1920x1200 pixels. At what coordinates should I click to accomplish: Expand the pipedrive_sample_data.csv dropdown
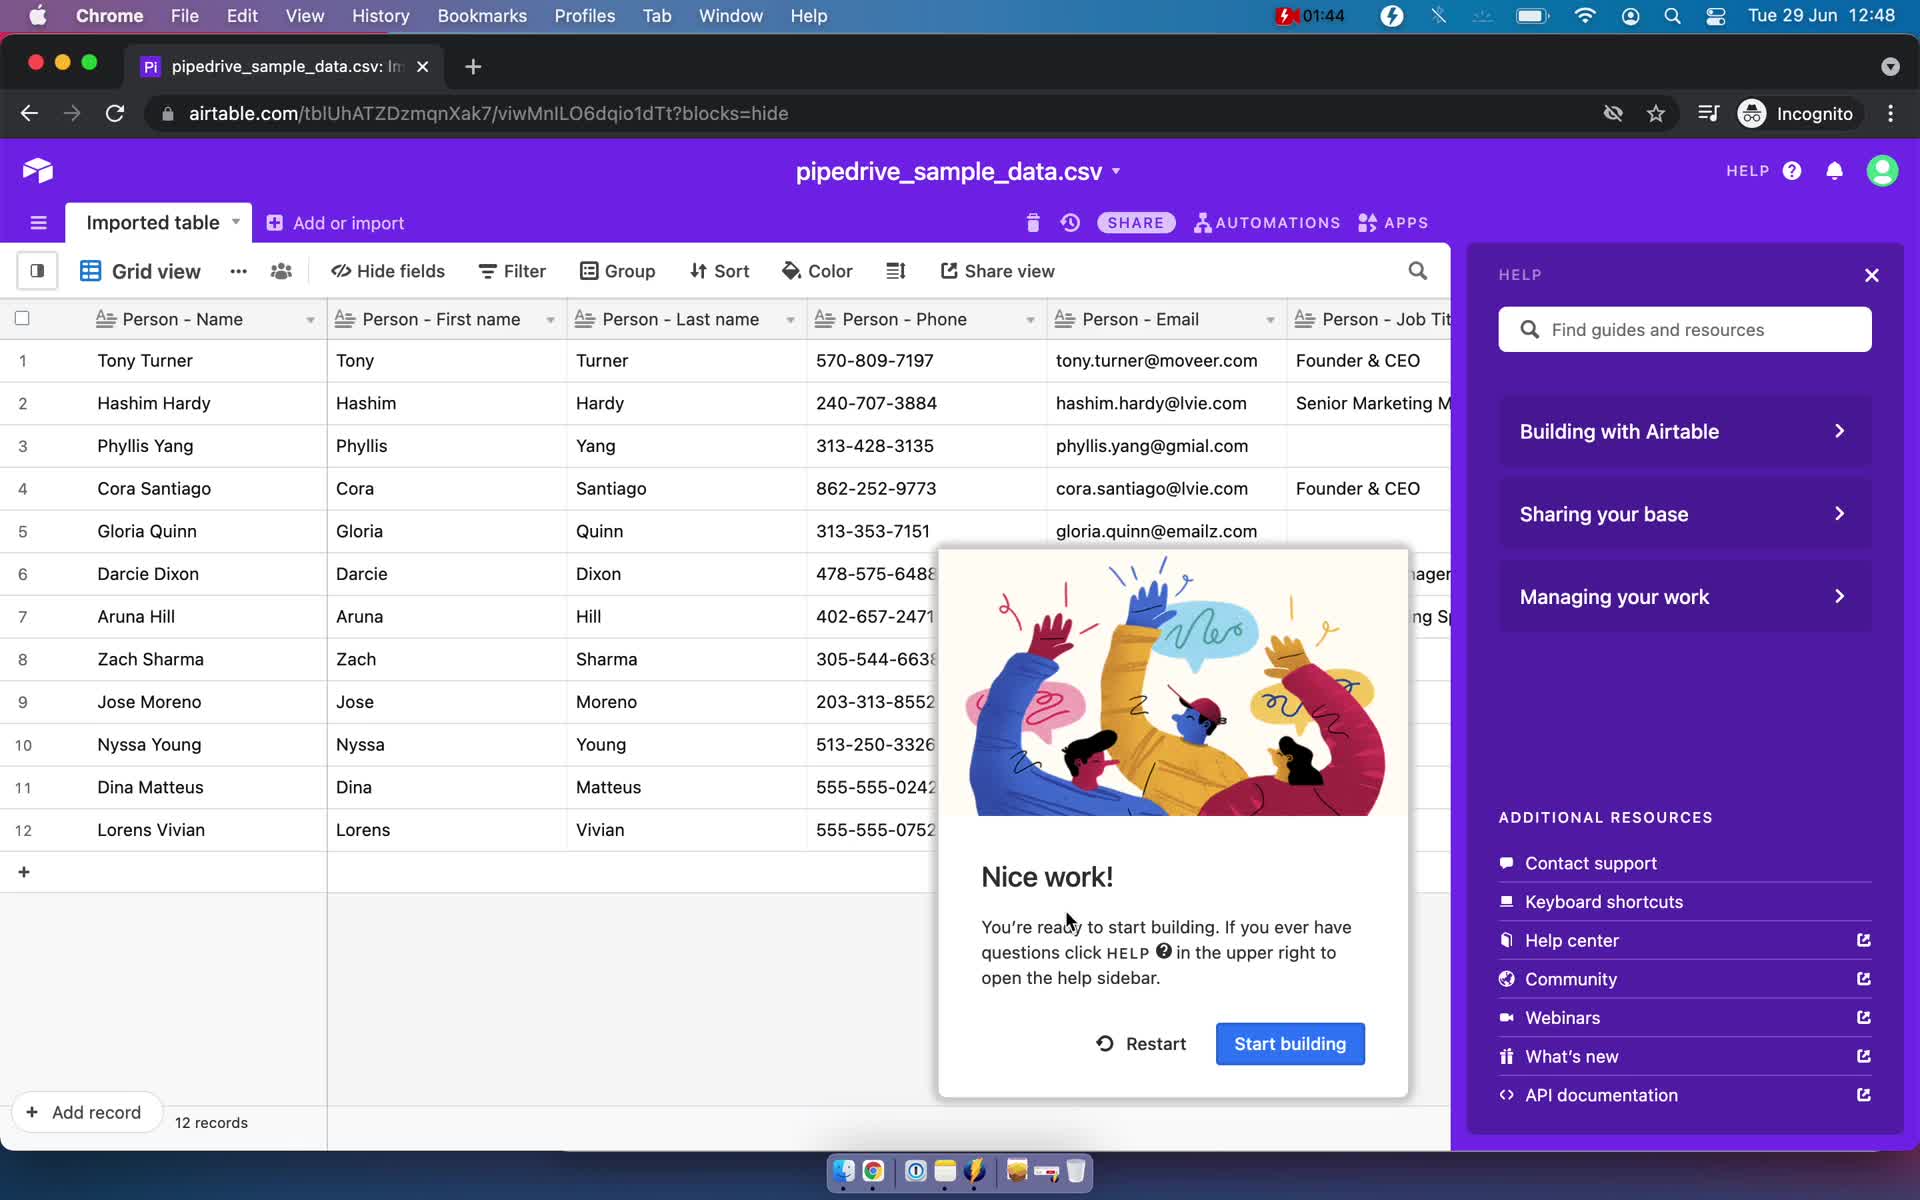1117,171
